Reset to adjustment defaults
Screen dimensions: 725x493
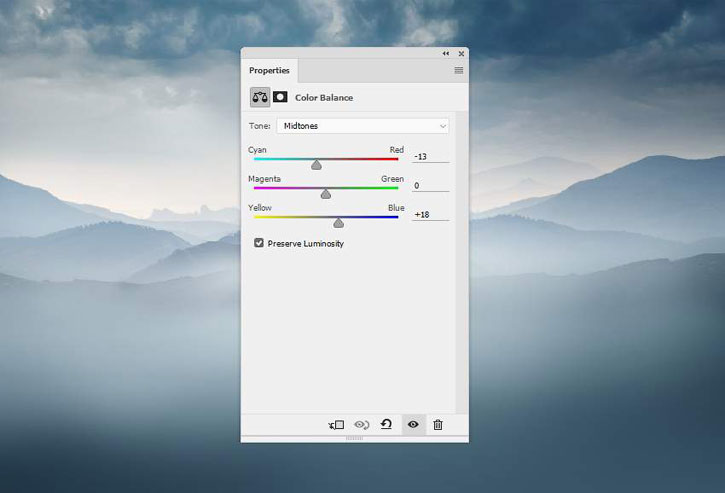[x=386, y=424]
